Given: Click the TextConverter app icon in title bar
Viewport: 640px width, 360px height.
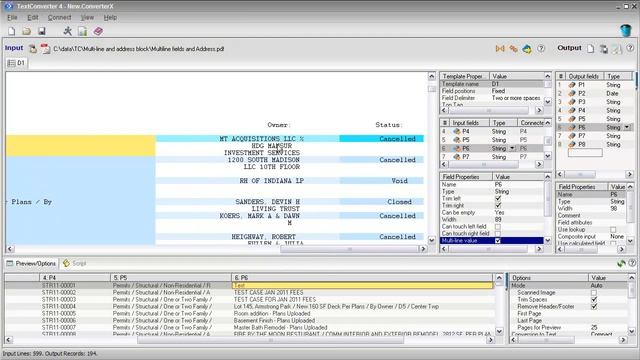Looking at the screenshot, I should tap(9, 6).
